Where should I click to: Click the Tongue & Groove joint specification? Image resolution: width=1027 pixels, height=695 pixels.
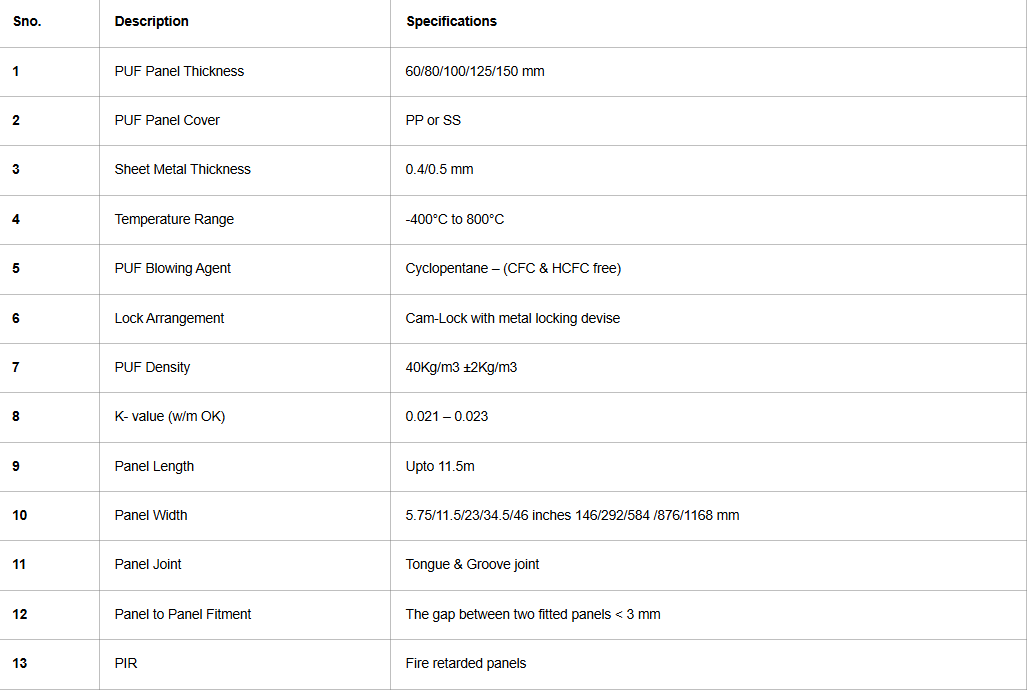click(x=472, y=564)
